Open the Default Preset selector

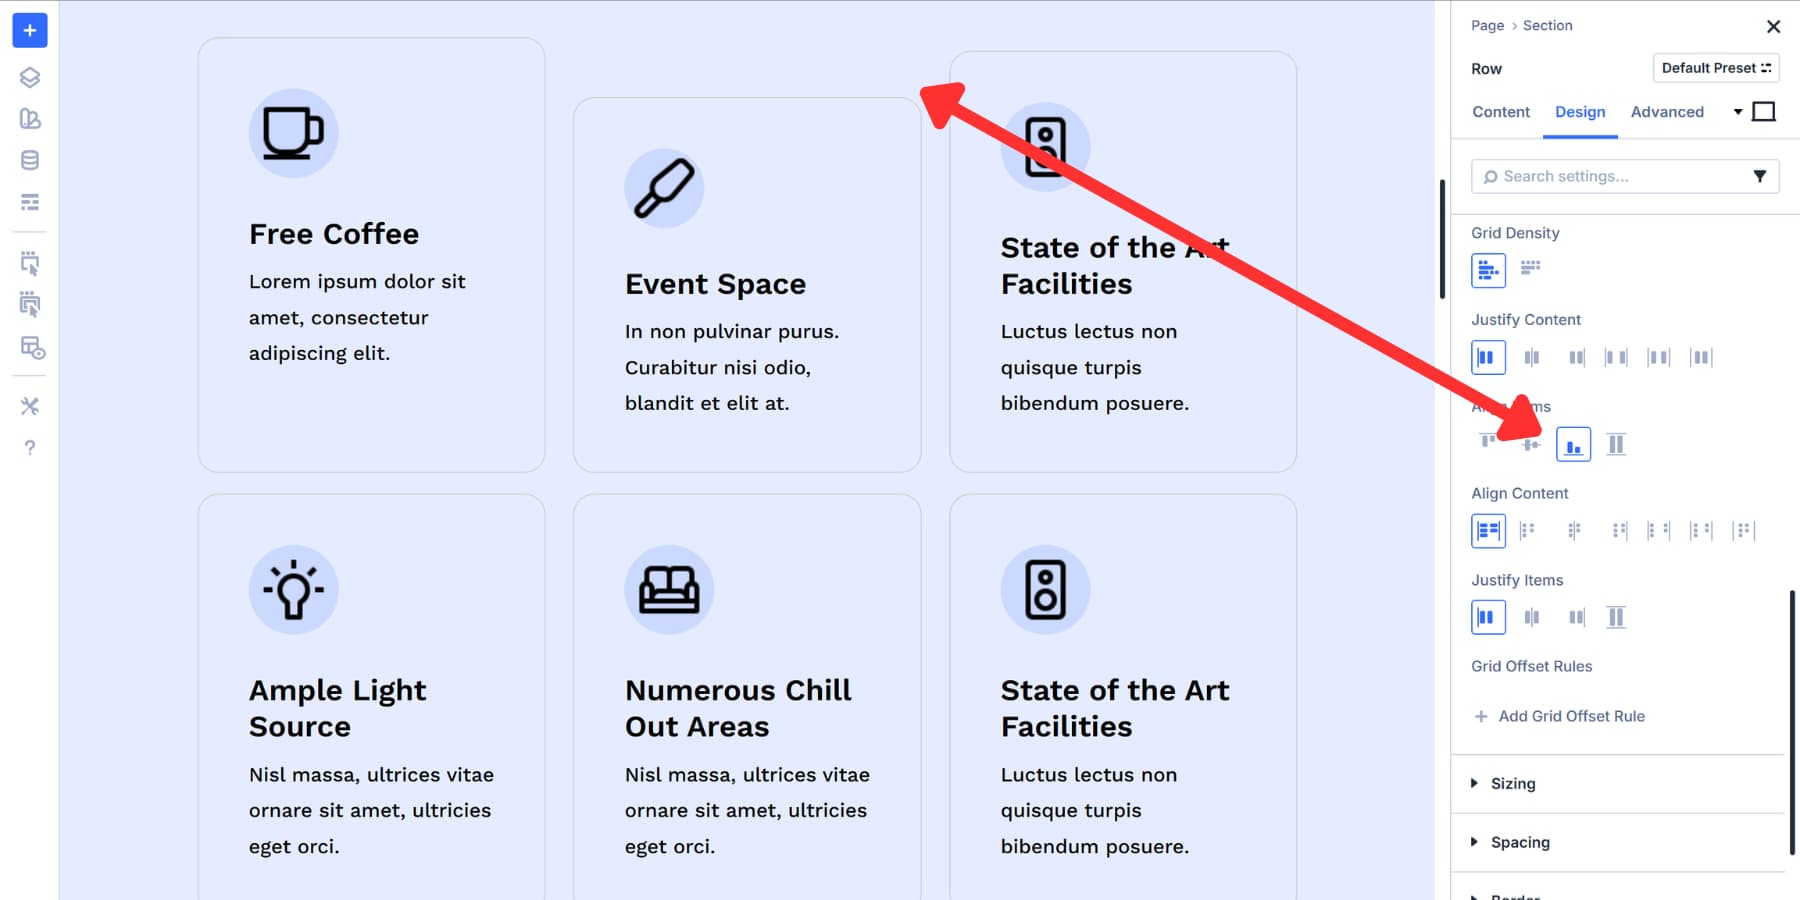[x=1715, y=68]
